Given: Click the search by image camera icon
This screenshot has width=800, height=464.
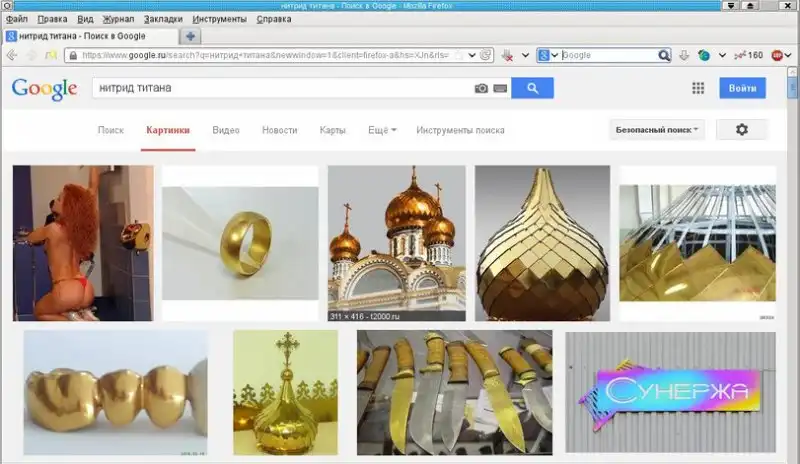Looking at the screenshot, I should coord(481,88).
